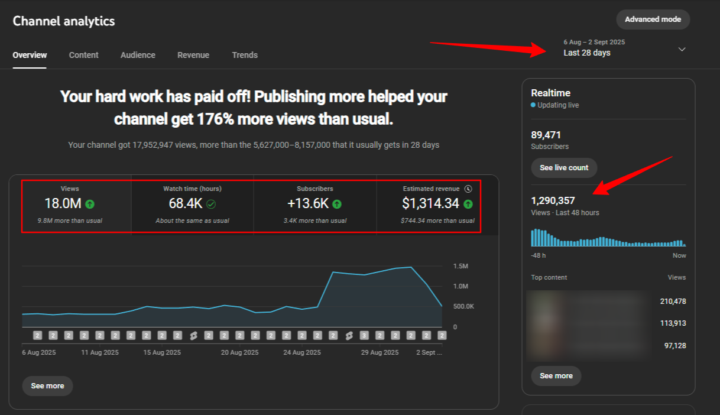Open the Revenue tab

pyautogui.click(x=193, y=55)
